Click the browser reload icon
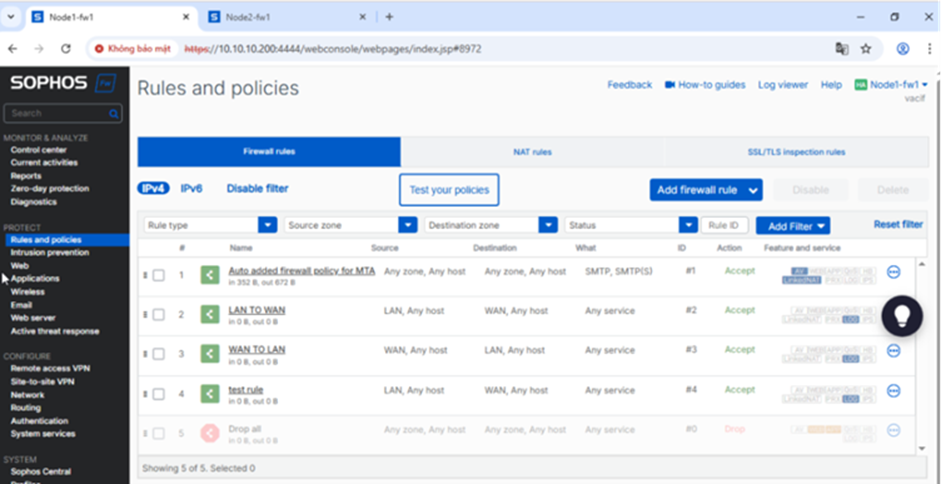The image size is (941, 484). [x=66, y=48]
